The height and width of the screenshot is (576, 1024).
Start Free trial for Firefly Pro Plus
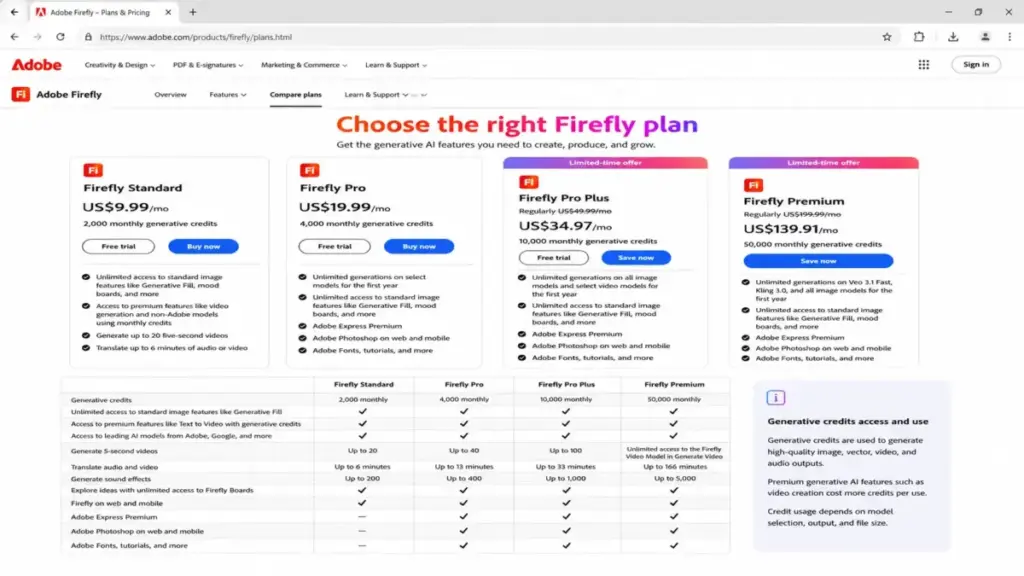click(554, 258)
